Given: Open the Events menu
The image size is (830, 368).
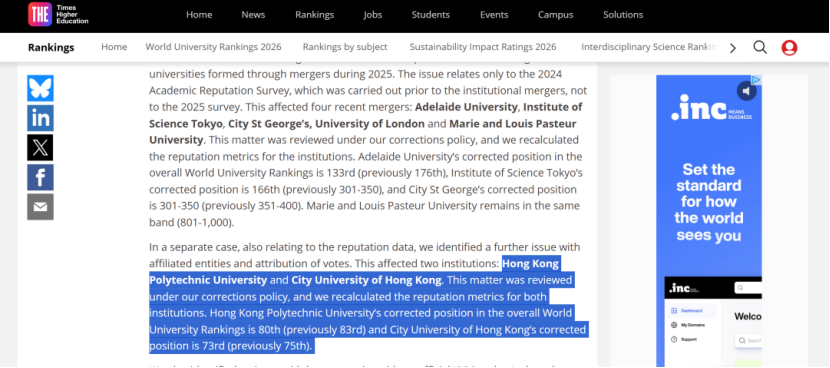Looking at the screenshot, I should click(494, 15).
